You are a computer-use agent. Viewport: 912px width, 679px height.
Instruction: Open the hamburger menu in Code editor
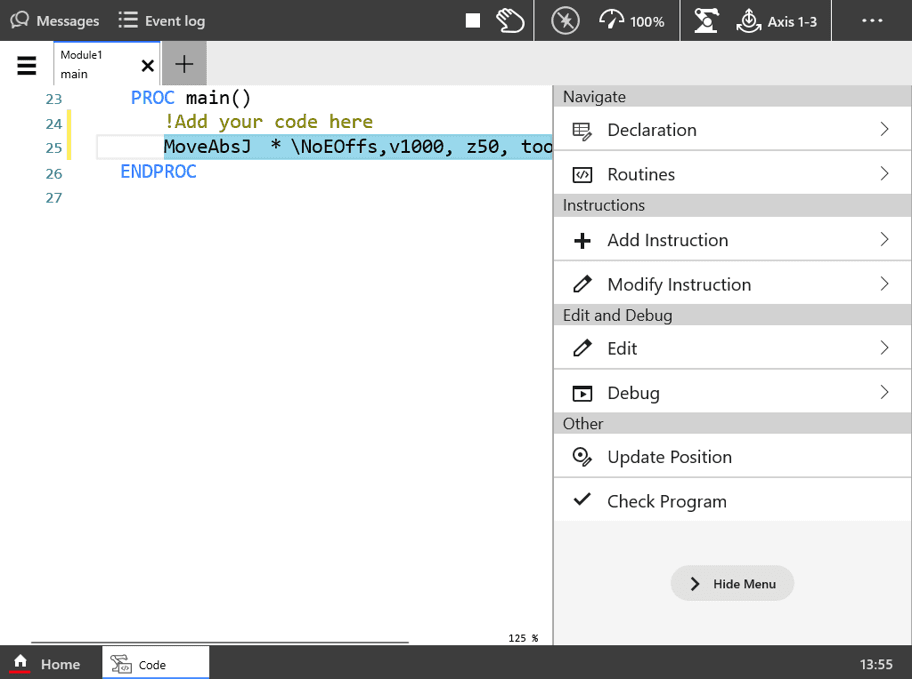tap(27, 65)
